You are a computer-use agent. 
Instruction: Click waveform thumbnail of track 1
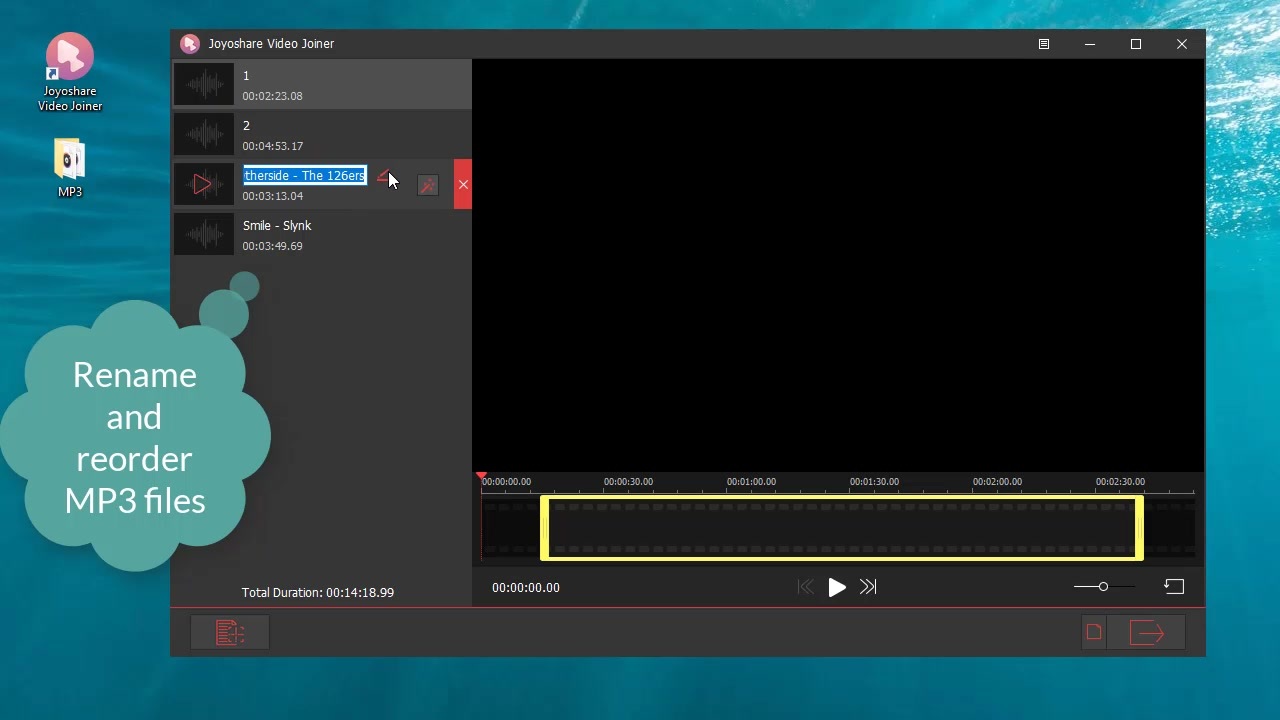[x=204, y=84]
